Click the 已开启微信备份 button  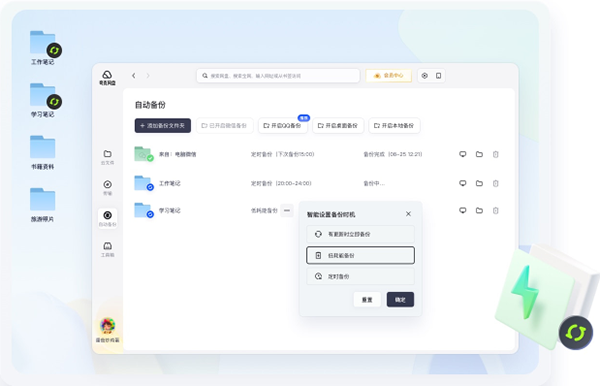[x=225, y=125]
